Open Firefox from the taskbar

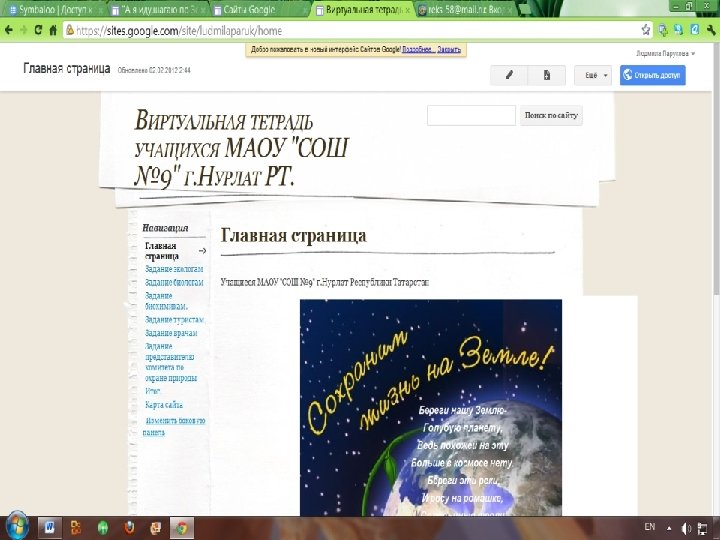pos(129,528)
